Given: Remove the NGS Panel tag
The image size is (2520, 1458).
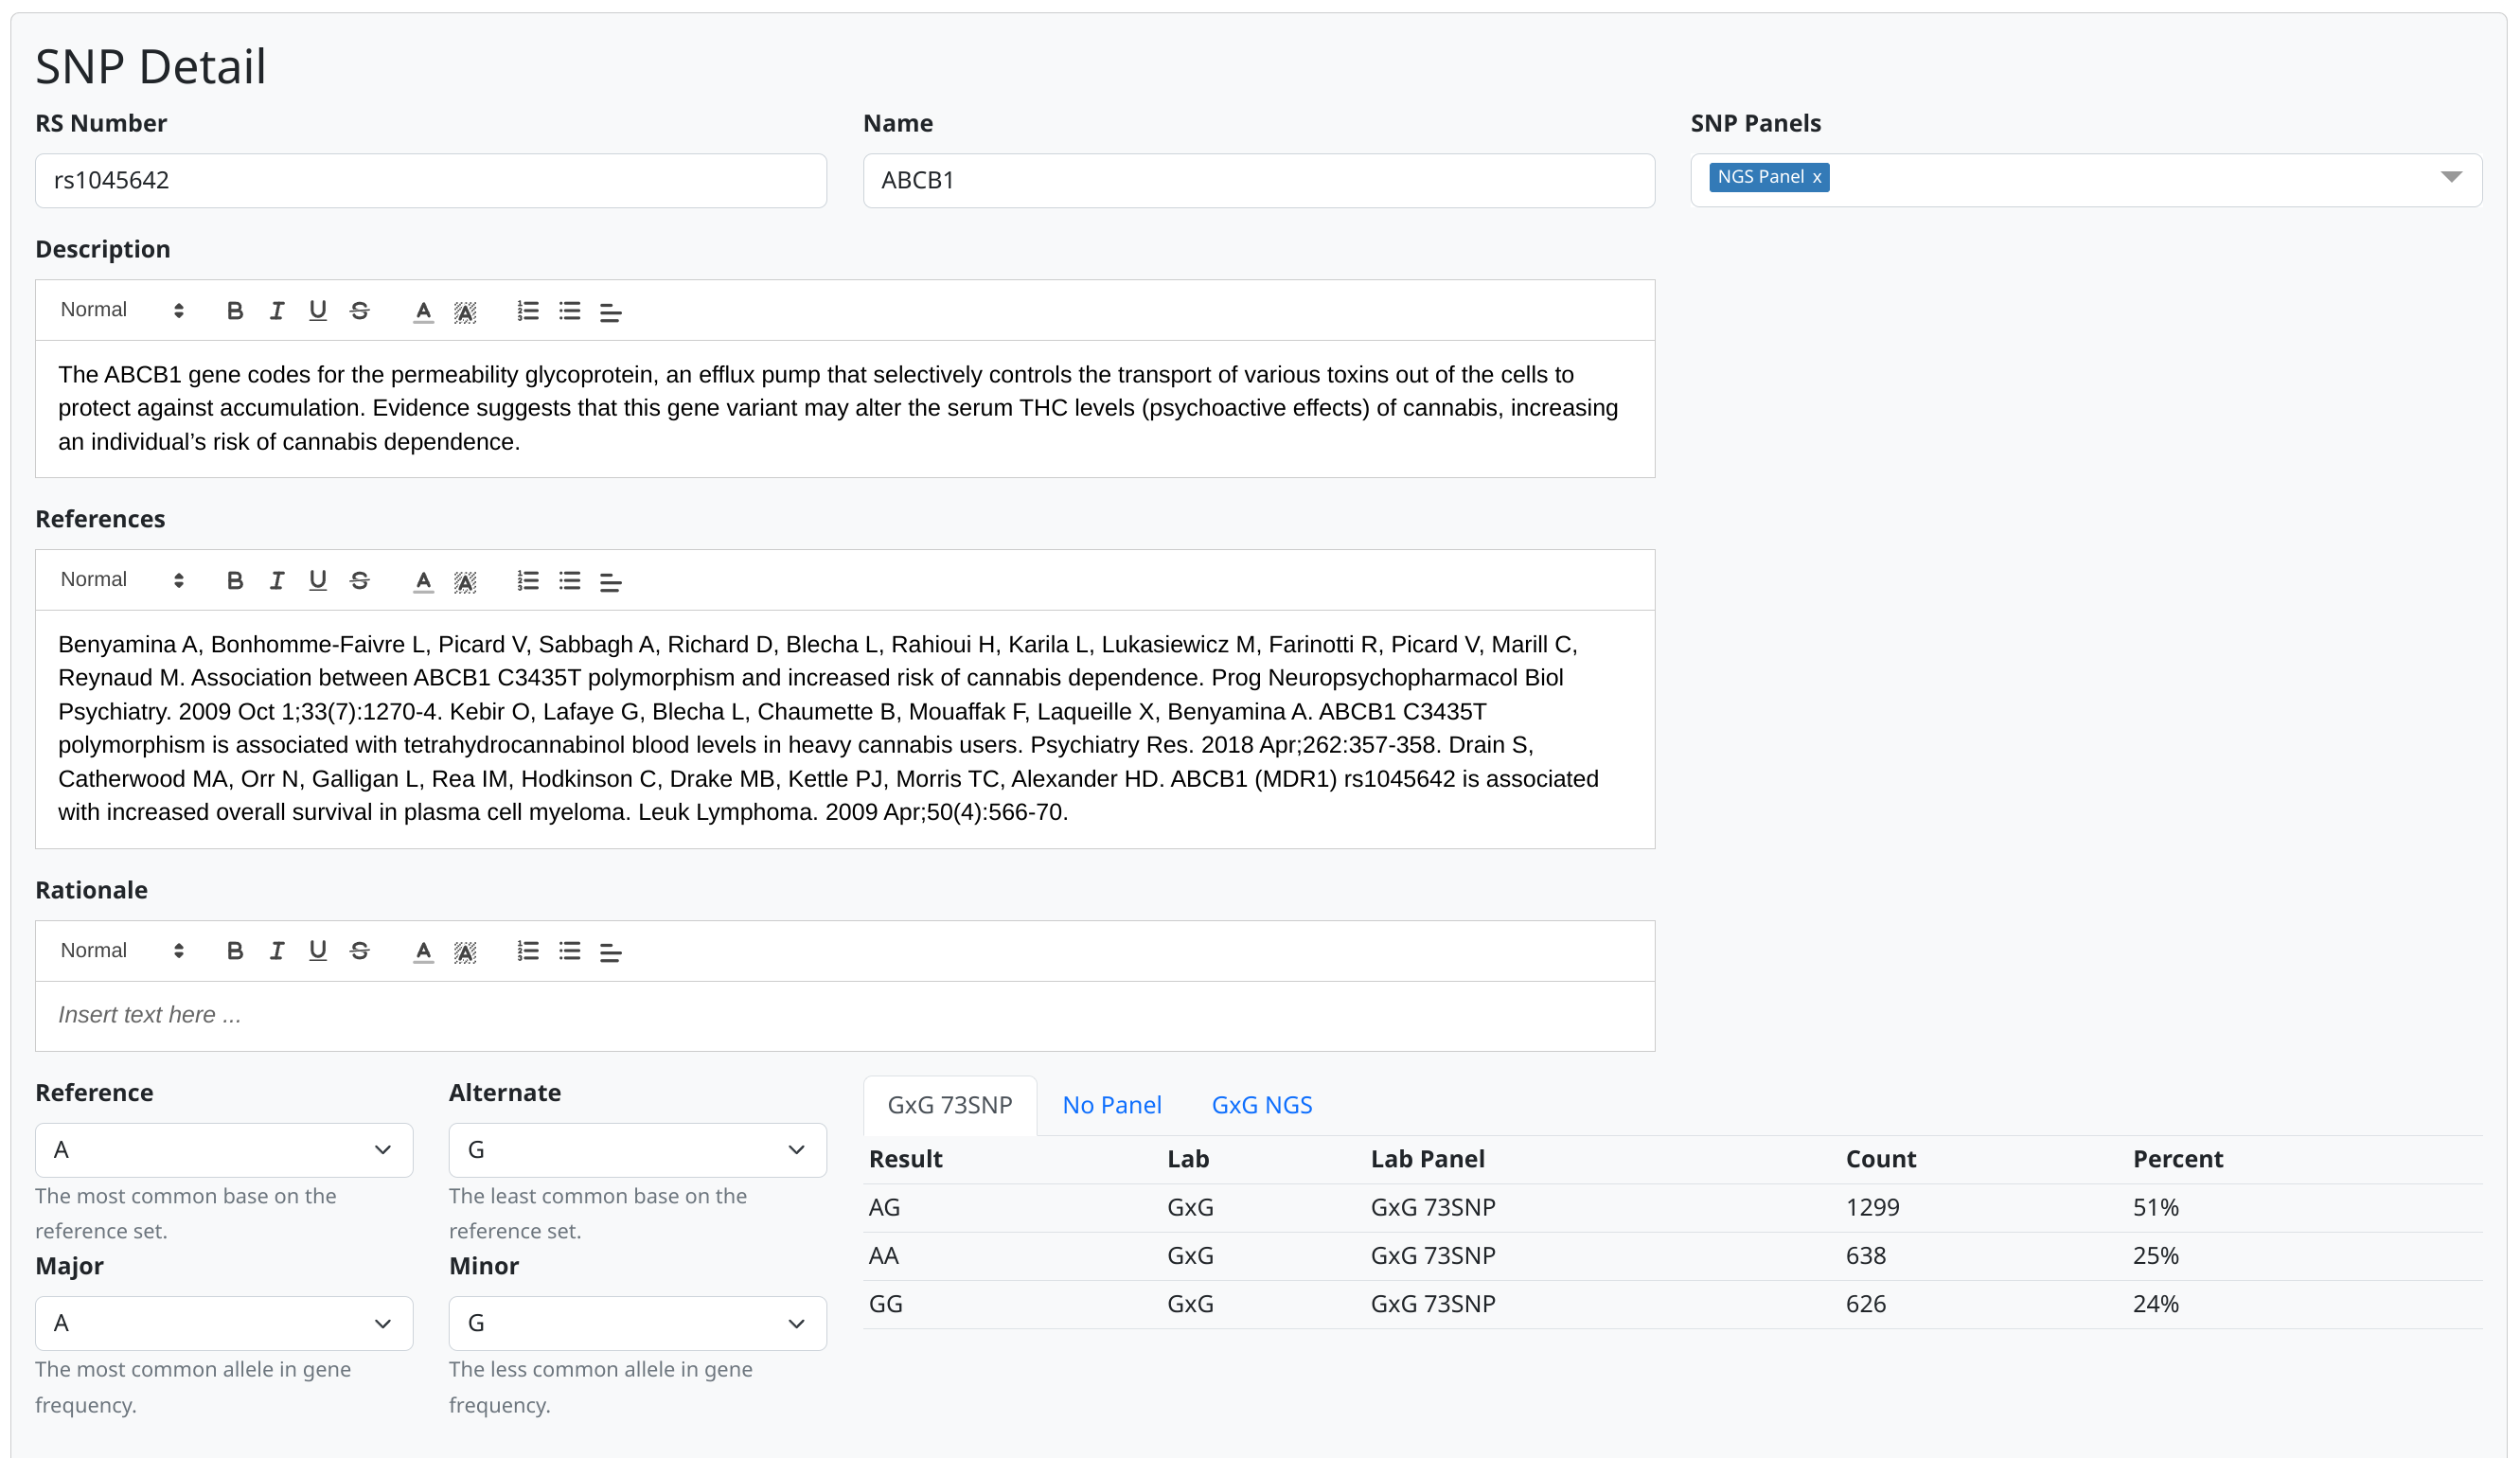Looking at the screenshot, I should 1817,178.
